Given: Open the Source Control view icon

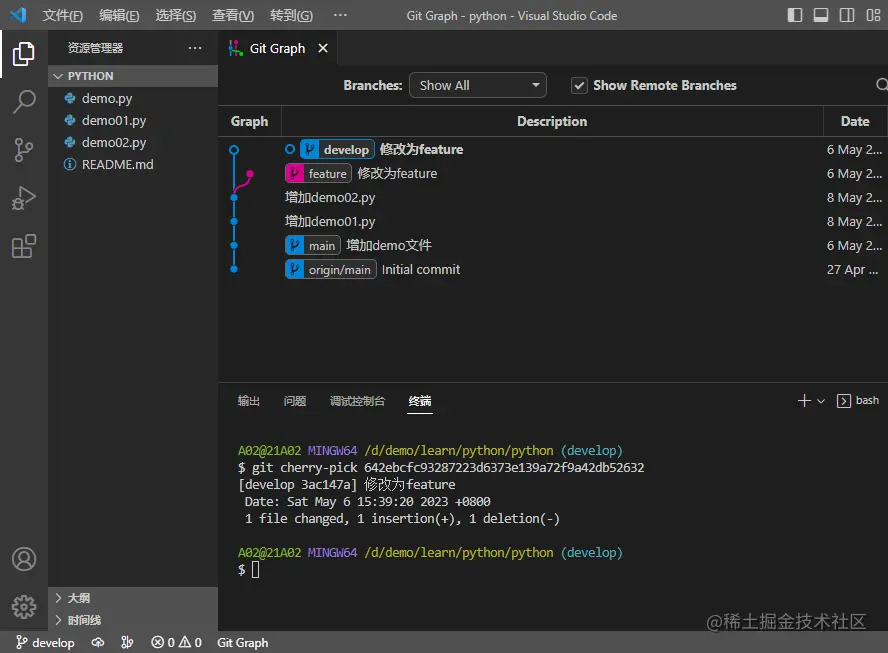Looking at the screenshot, I should (24, 150).
